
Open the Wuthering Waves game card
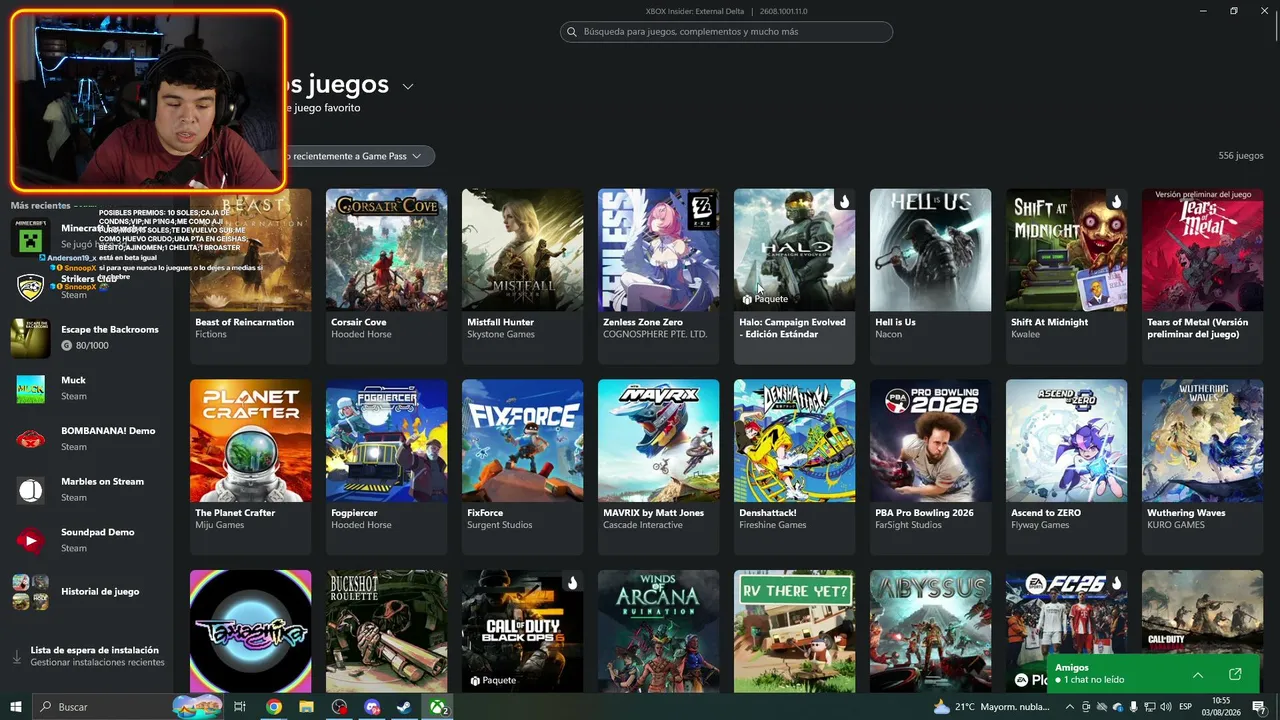(1202, 467)
